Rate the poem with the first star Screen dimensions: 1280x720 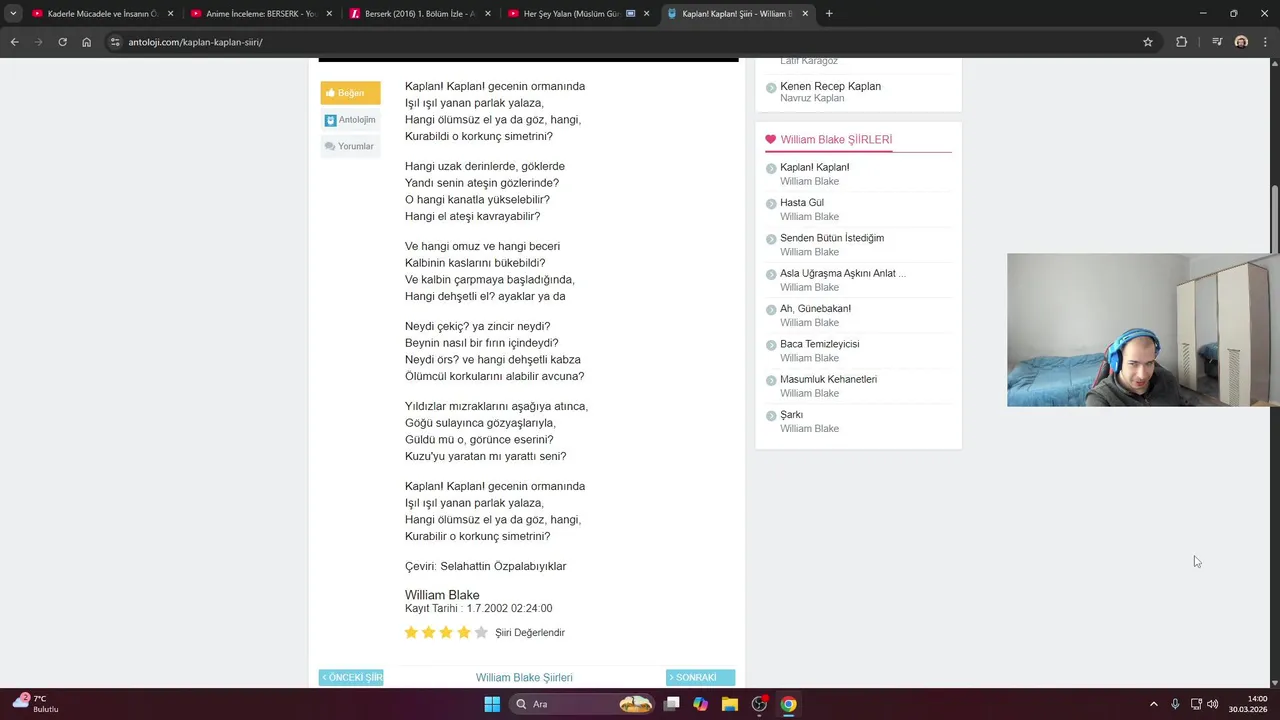411,633
